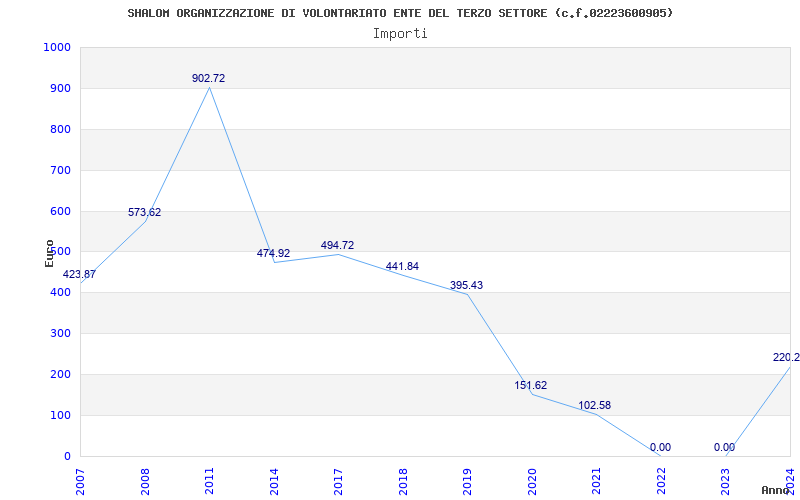Select the 0.00 label above 2023
The image size is (800, 500).
click(x=724, y=447)
